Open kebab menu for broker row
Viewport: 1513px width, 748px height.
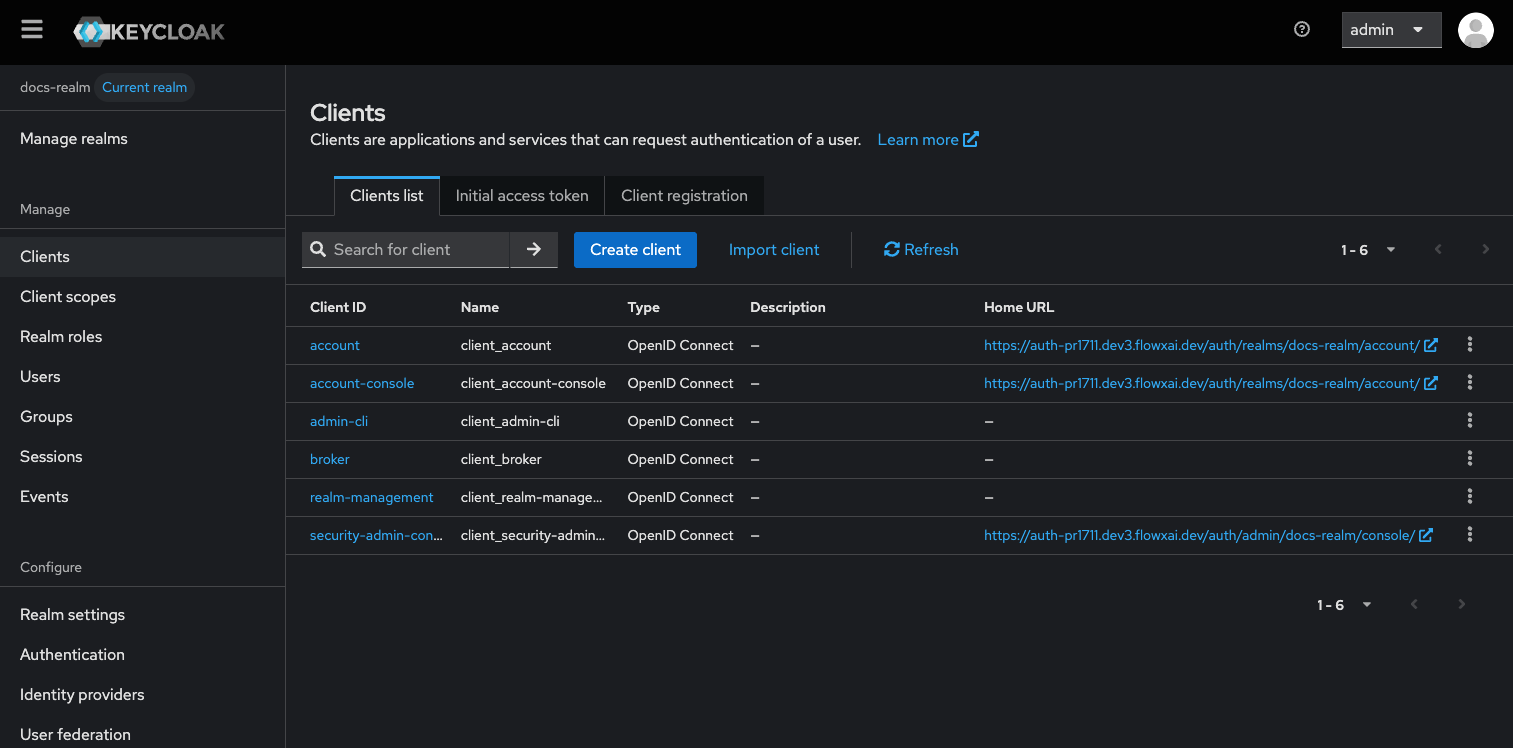click(1469, 459)
